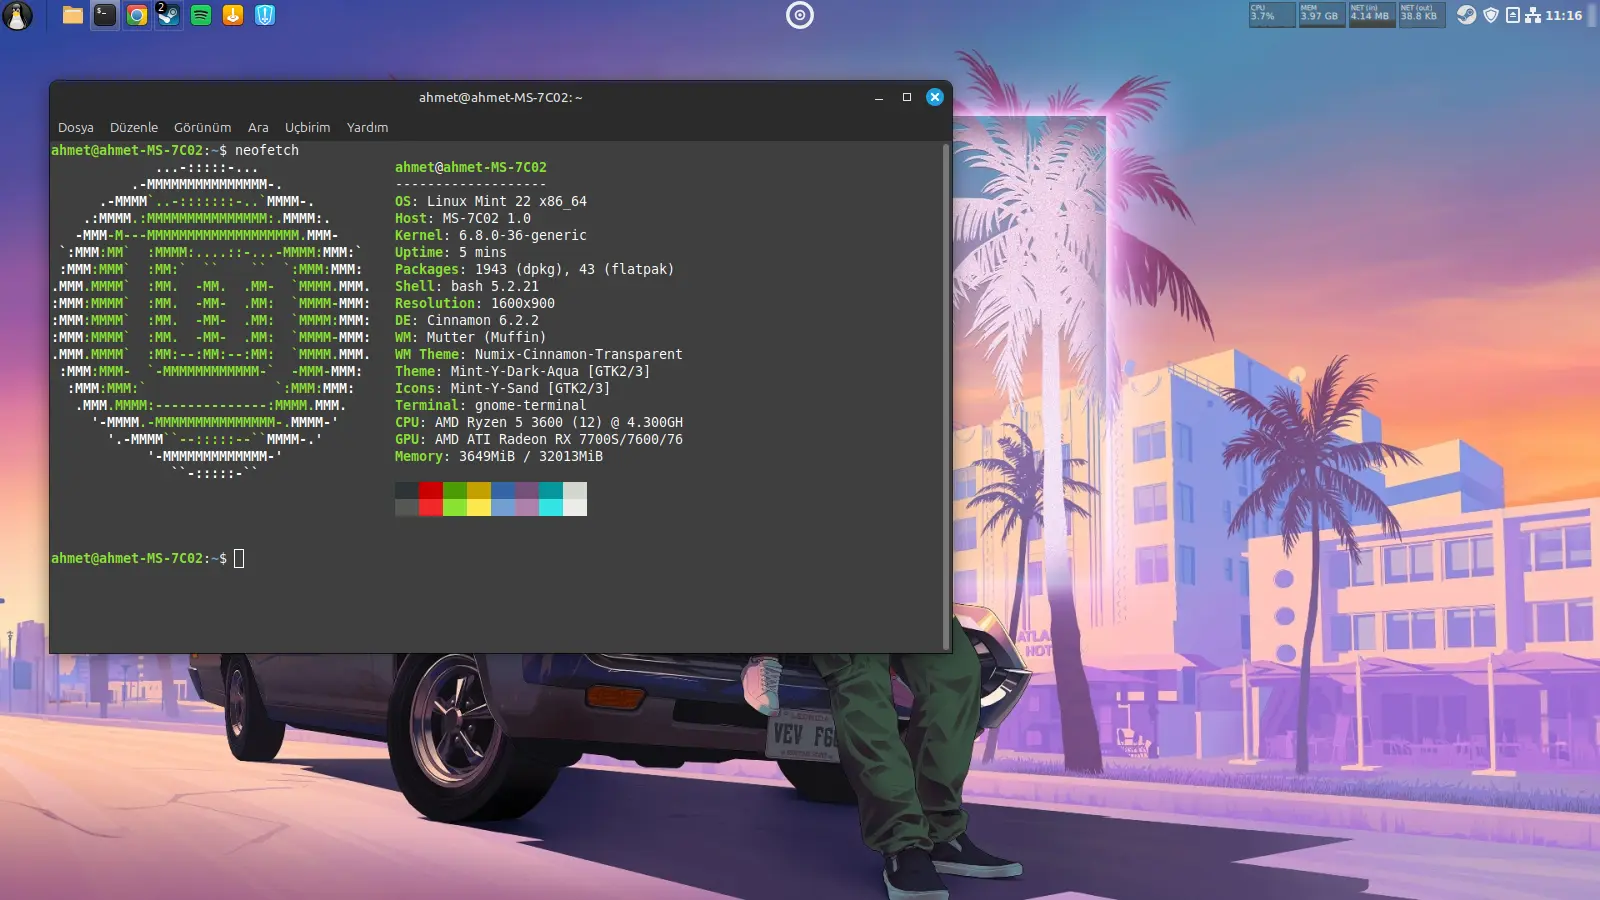
Task: Launch Spotify from the top panel
Action: pos(201,15)
